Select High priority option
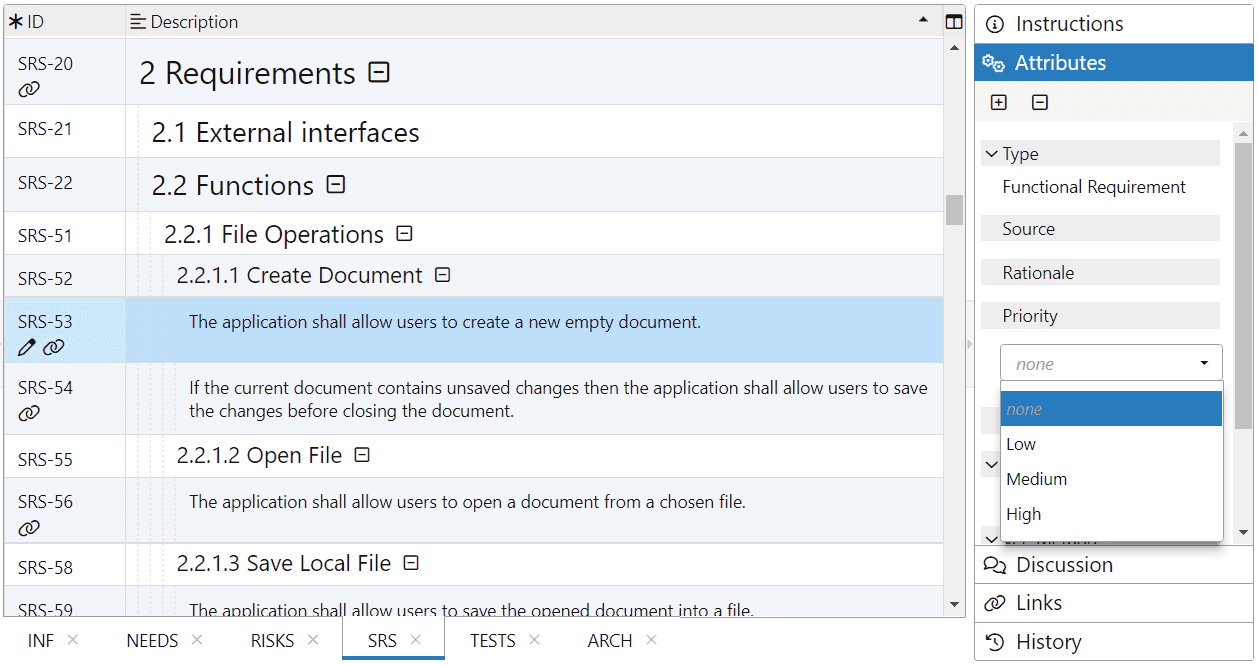Image resolution: width=1257 pixels, height=665 pixels. pyautogui.click(x=1024, y=514)
